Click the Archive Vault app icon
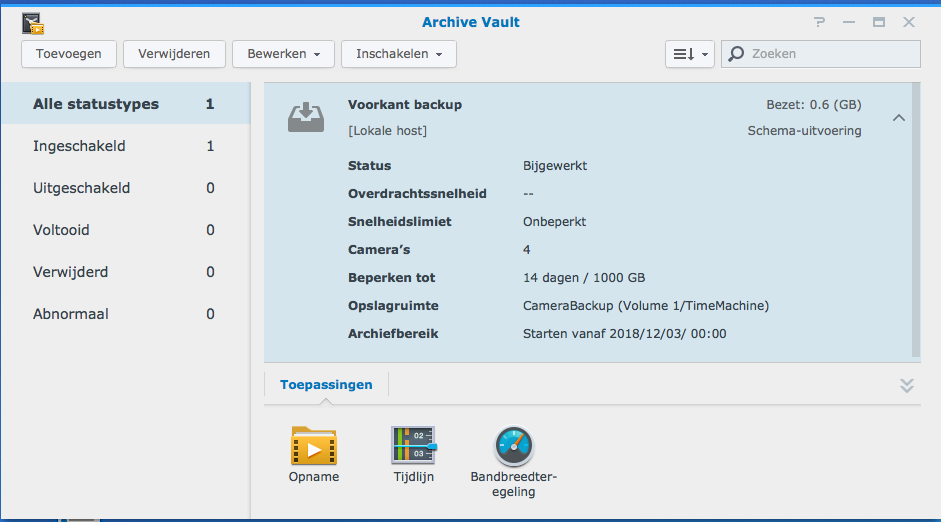The image size is (941, 522). (x=34, y=23)
